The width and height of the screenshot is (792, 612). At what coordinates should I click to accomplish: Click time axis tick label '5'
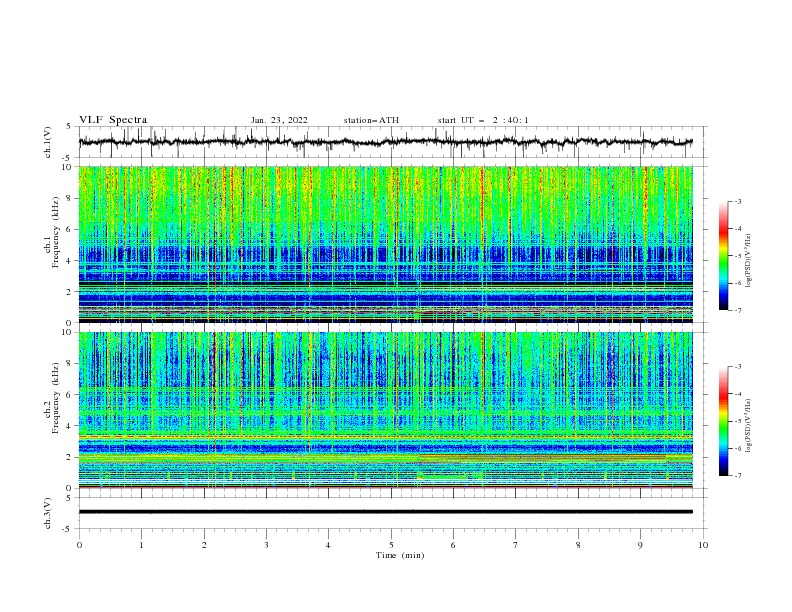[391, 545]
